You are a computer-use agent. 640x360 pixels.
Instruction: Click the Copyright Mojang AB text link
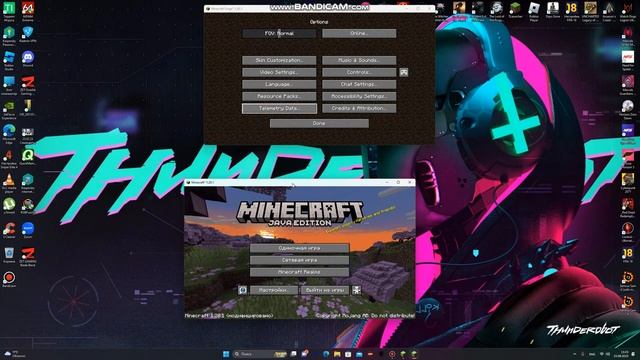click(365, 316)
